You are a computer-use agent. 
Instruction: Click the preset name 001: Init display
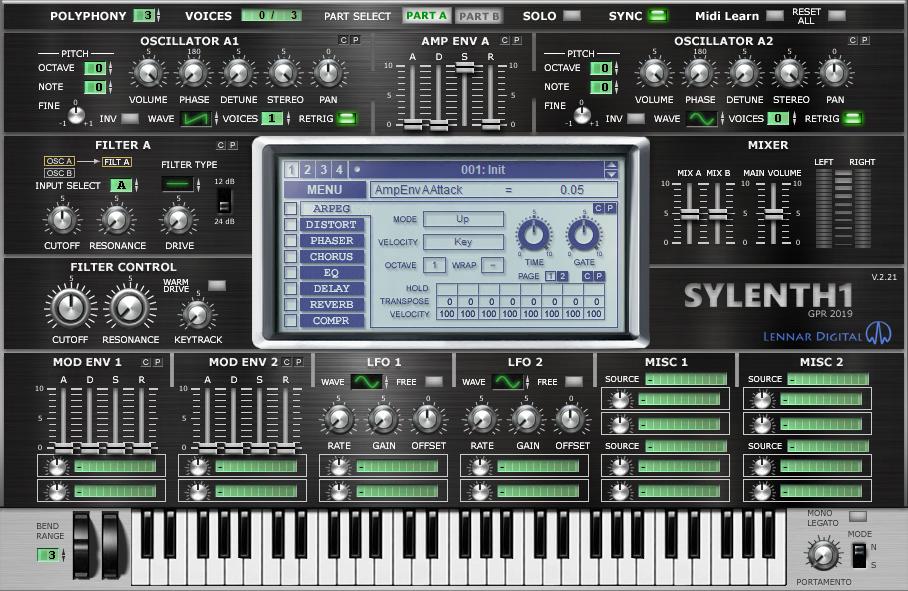483,170
